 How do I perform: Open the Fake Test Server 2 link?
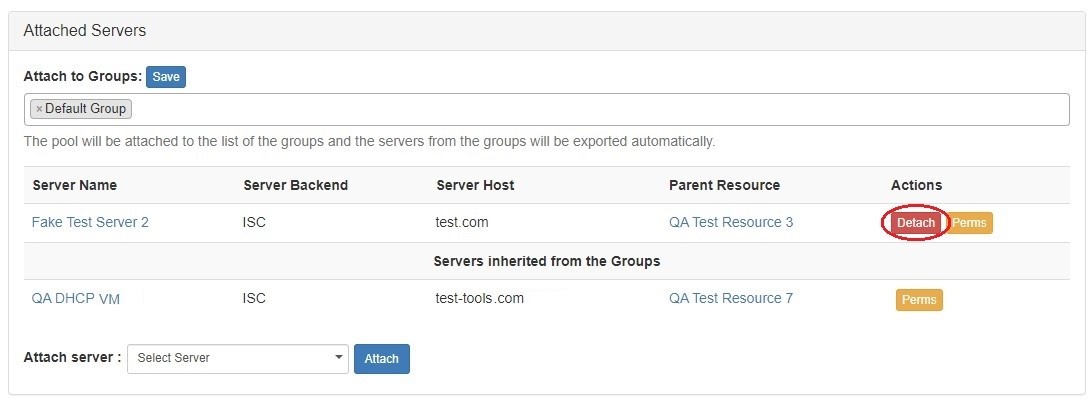[90, 222]
